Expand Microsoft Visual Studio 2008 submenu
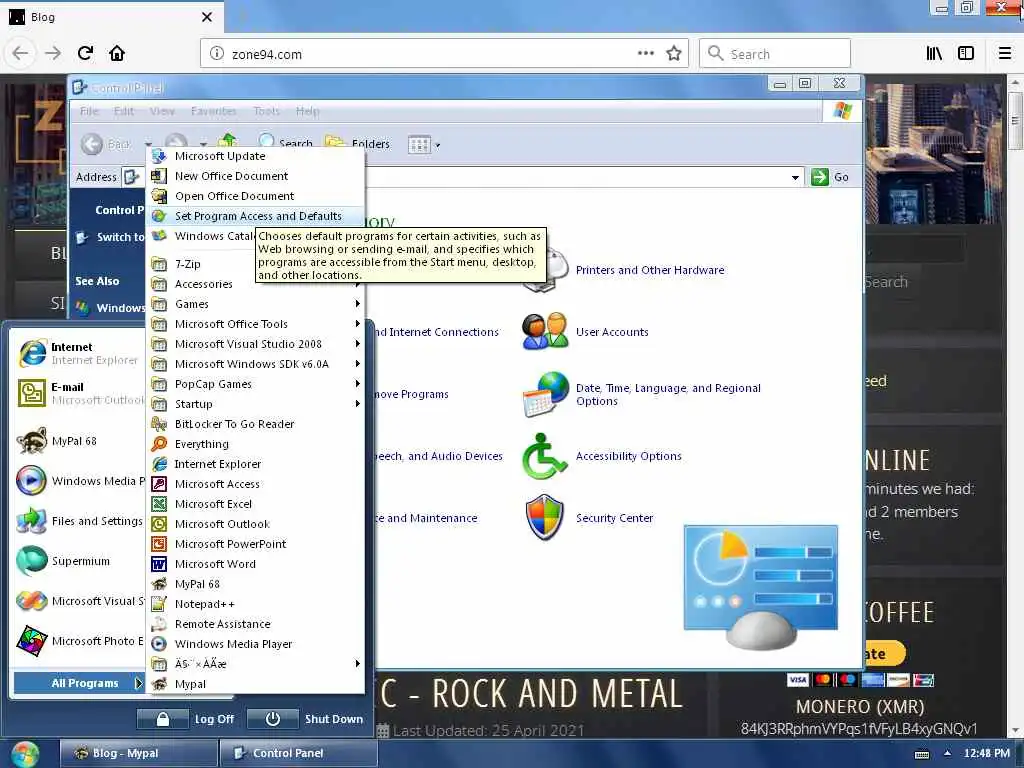1024x768 pixels. [256, 344]
